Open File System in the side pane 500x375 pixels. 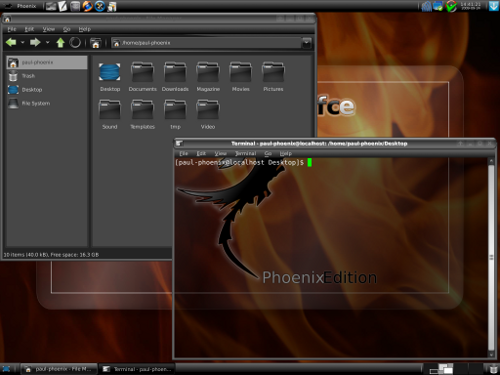click(47, 103)
